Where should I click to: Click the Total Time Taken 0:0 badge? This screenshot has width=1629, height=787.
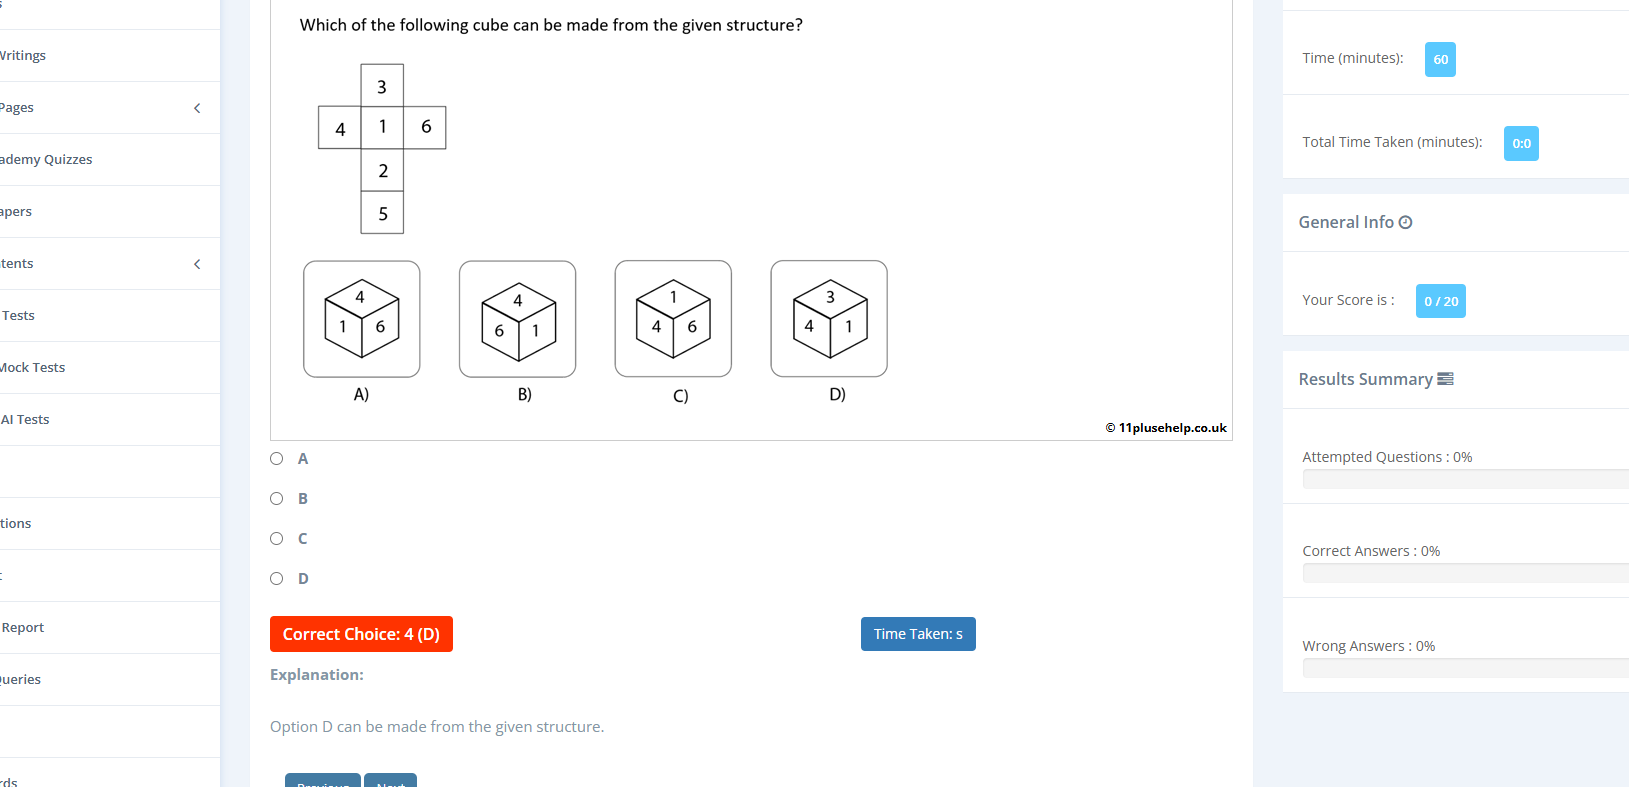pyautogui.click(x=1520, y=143)
